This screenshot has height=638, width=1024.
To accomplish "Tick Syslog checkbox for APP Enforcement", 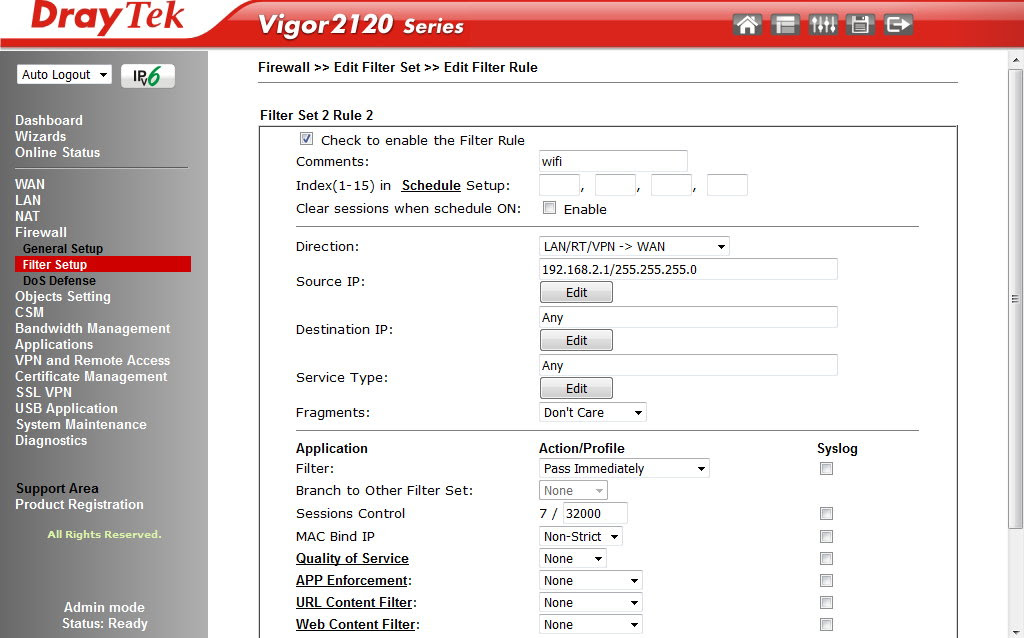I will click(826, 581).
